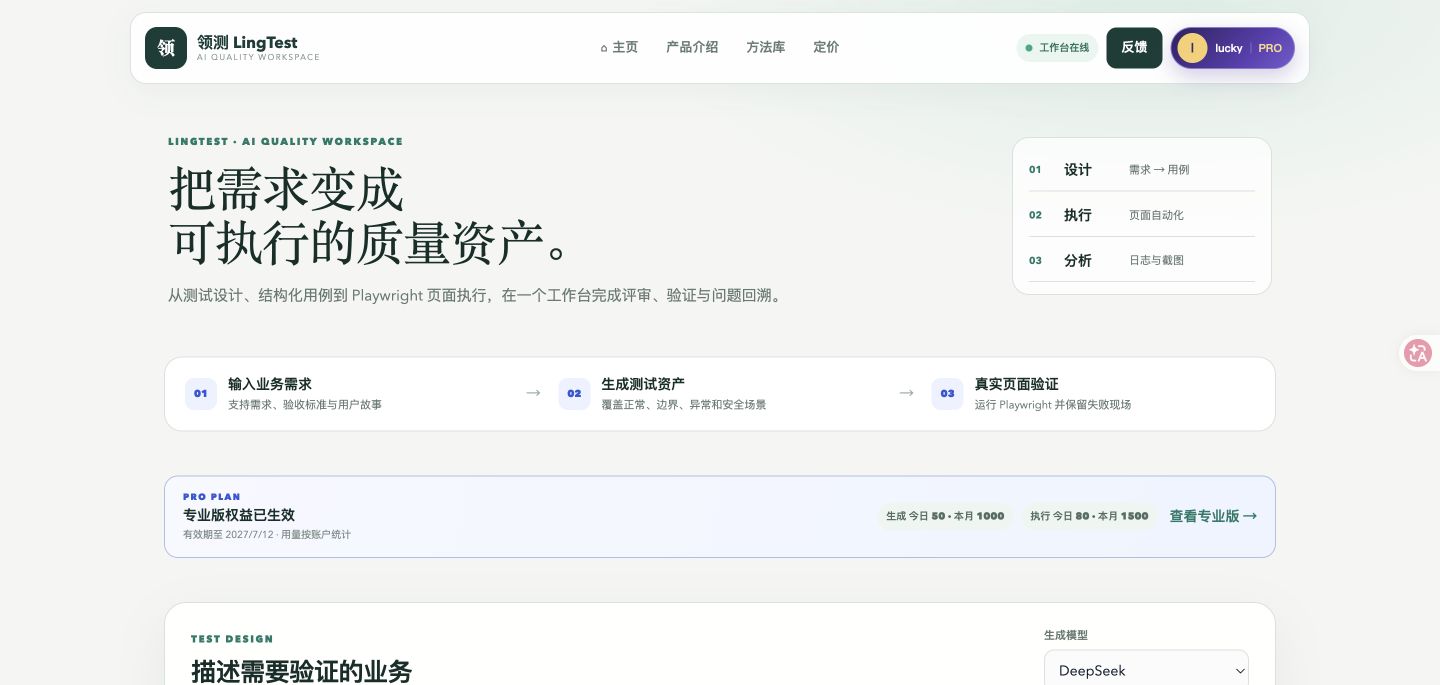Click the 领测 LingTest brand name
The image size is (1440, 685).
click(x=247, y=42)
